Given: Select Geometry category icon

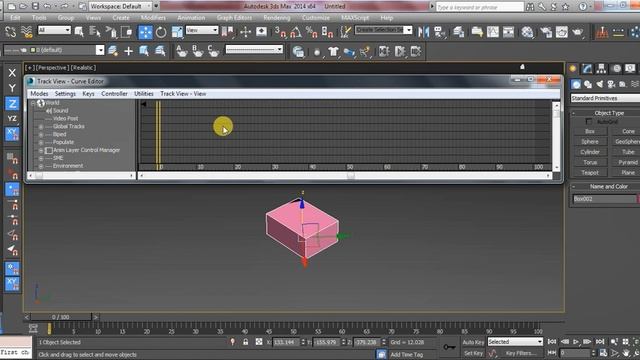Looking at the screenshot, I should coord(576,84).
